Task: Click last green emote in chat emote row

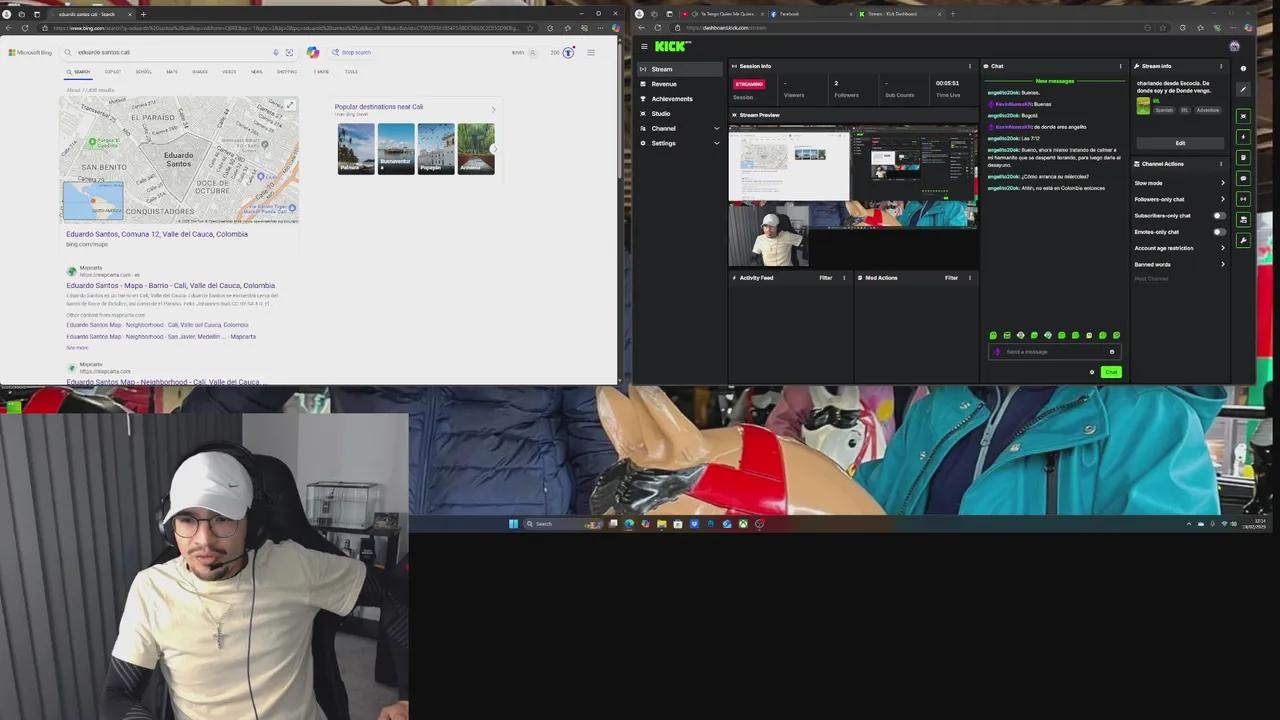Action: [x=1116, y=335]
